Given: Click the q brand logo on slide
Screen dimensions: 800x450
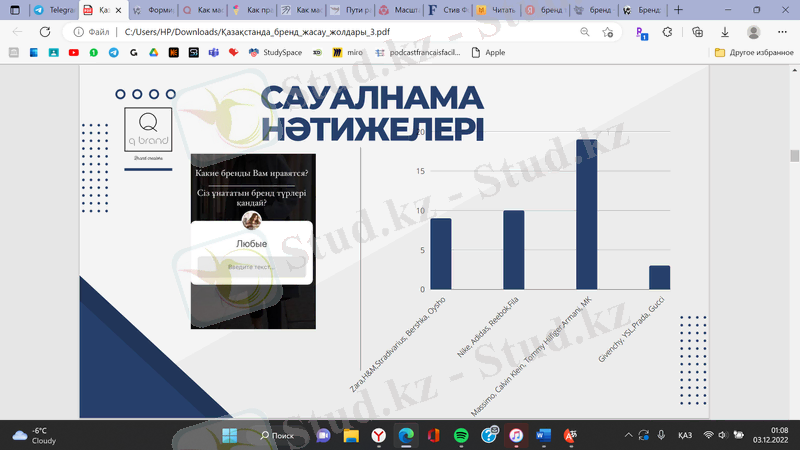Looking at the screenshot, I should (x=148, y=130).
